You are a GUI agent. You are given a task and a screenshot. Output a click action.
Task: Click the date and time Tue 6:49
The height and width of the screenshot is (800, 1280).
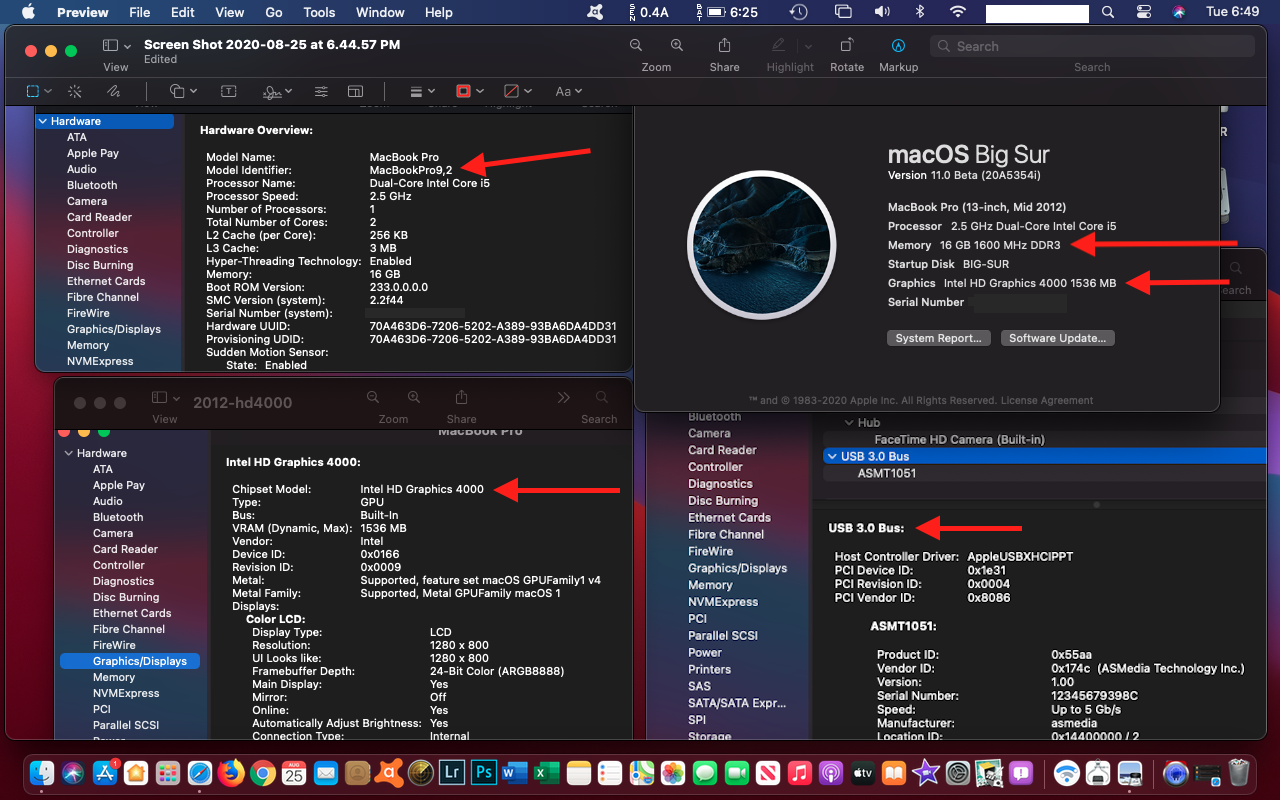tap(1233, 12)
